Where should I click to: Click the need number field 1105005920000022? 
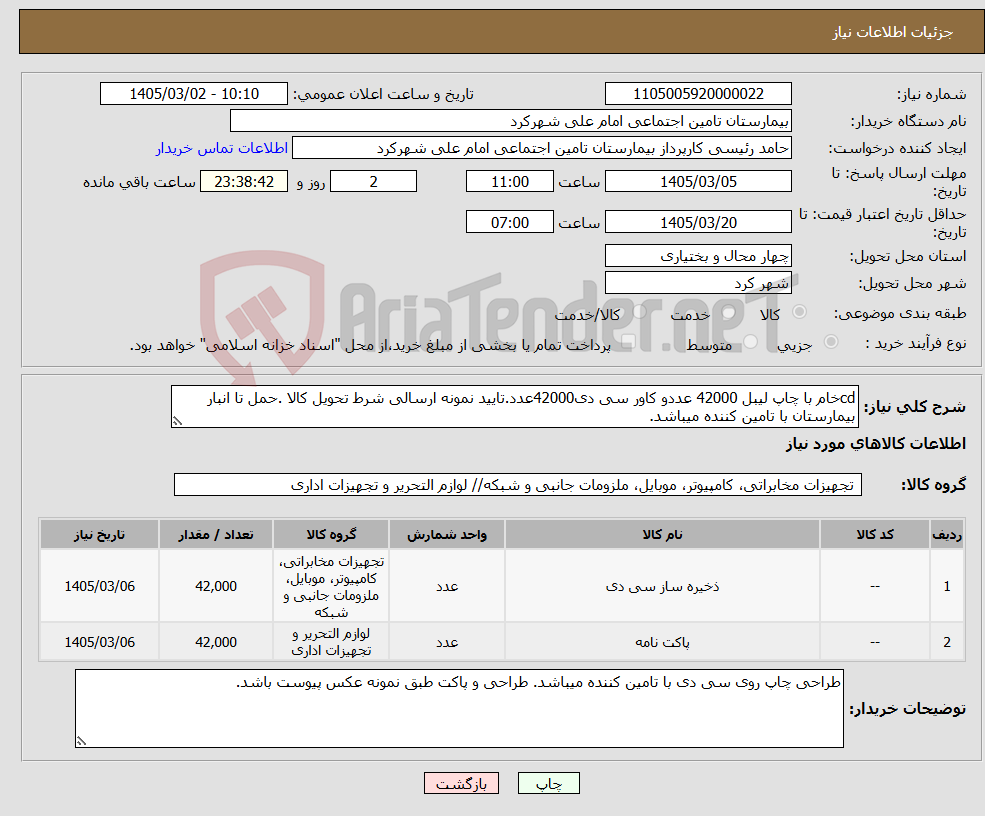coord(698,94)
